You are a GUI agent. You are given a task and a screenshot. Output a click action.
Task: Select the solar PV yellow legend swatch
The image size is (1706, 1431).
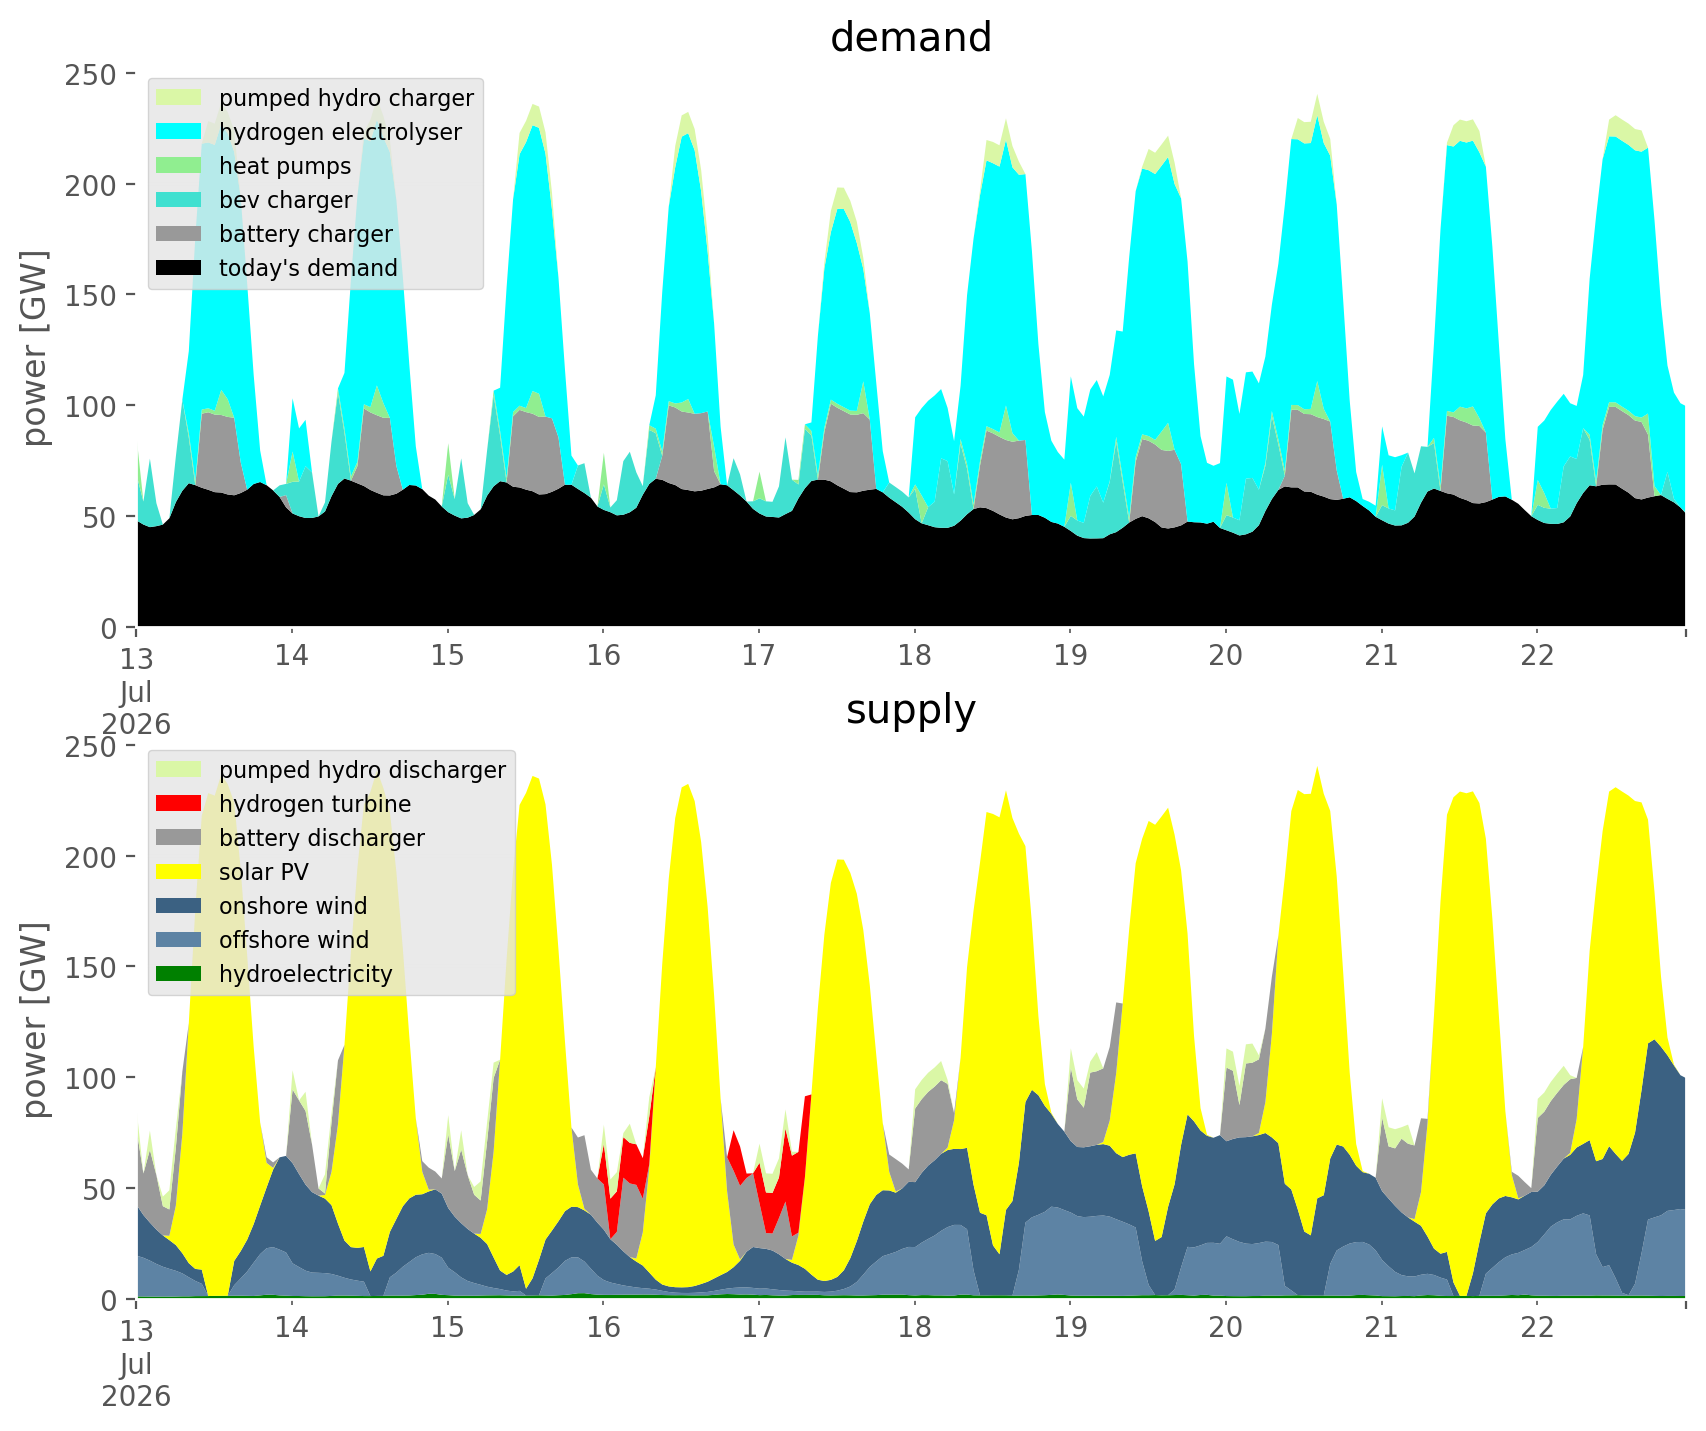point(180,872)
